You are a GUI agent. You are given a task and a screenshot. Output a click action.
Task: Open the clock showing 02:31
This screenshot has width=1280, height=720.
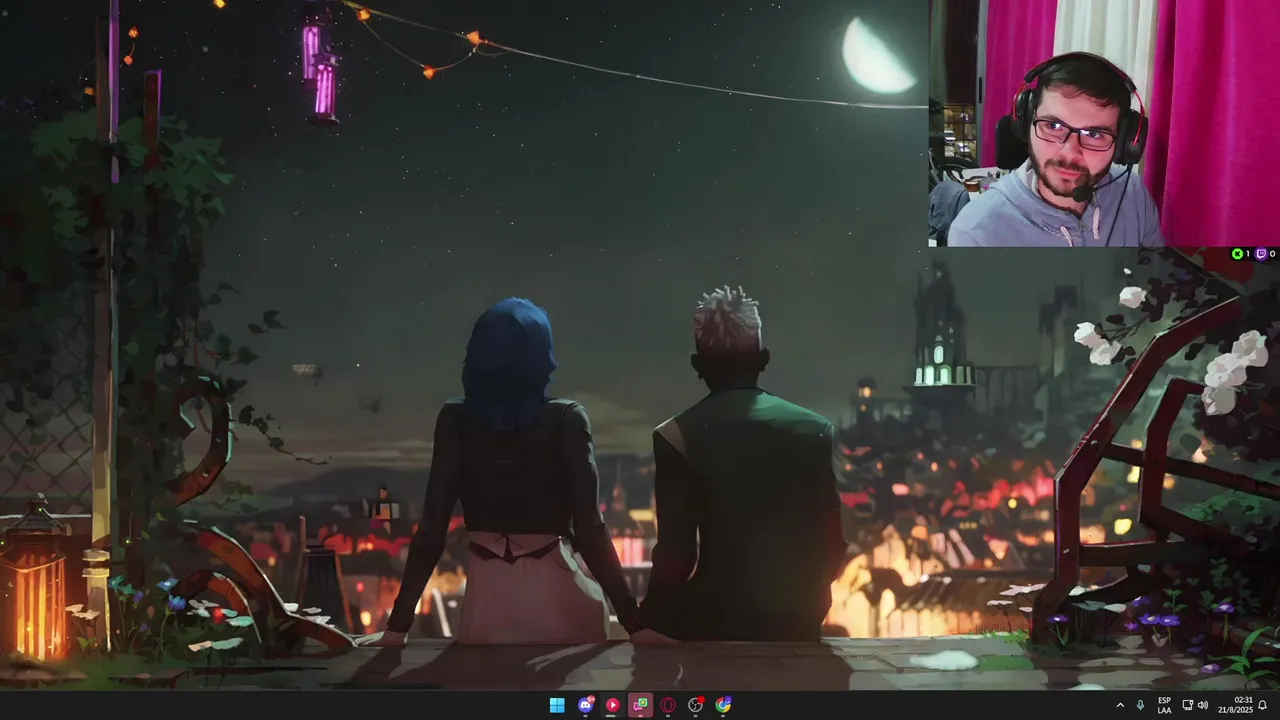click(1235, 705)
